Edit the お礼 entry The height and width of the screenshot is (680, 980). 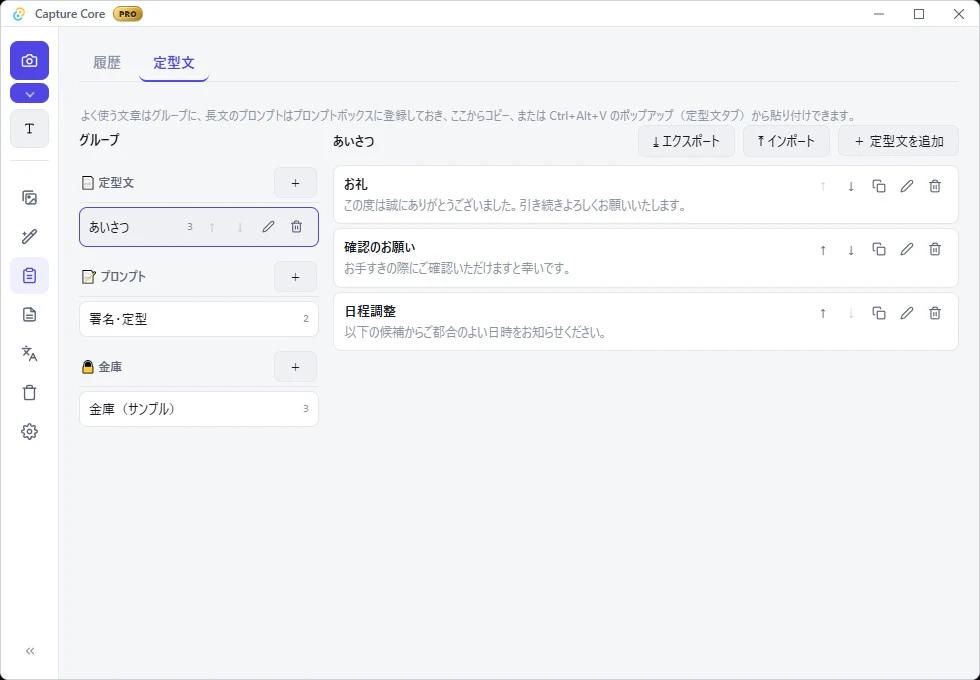click(x=907, y=186)
